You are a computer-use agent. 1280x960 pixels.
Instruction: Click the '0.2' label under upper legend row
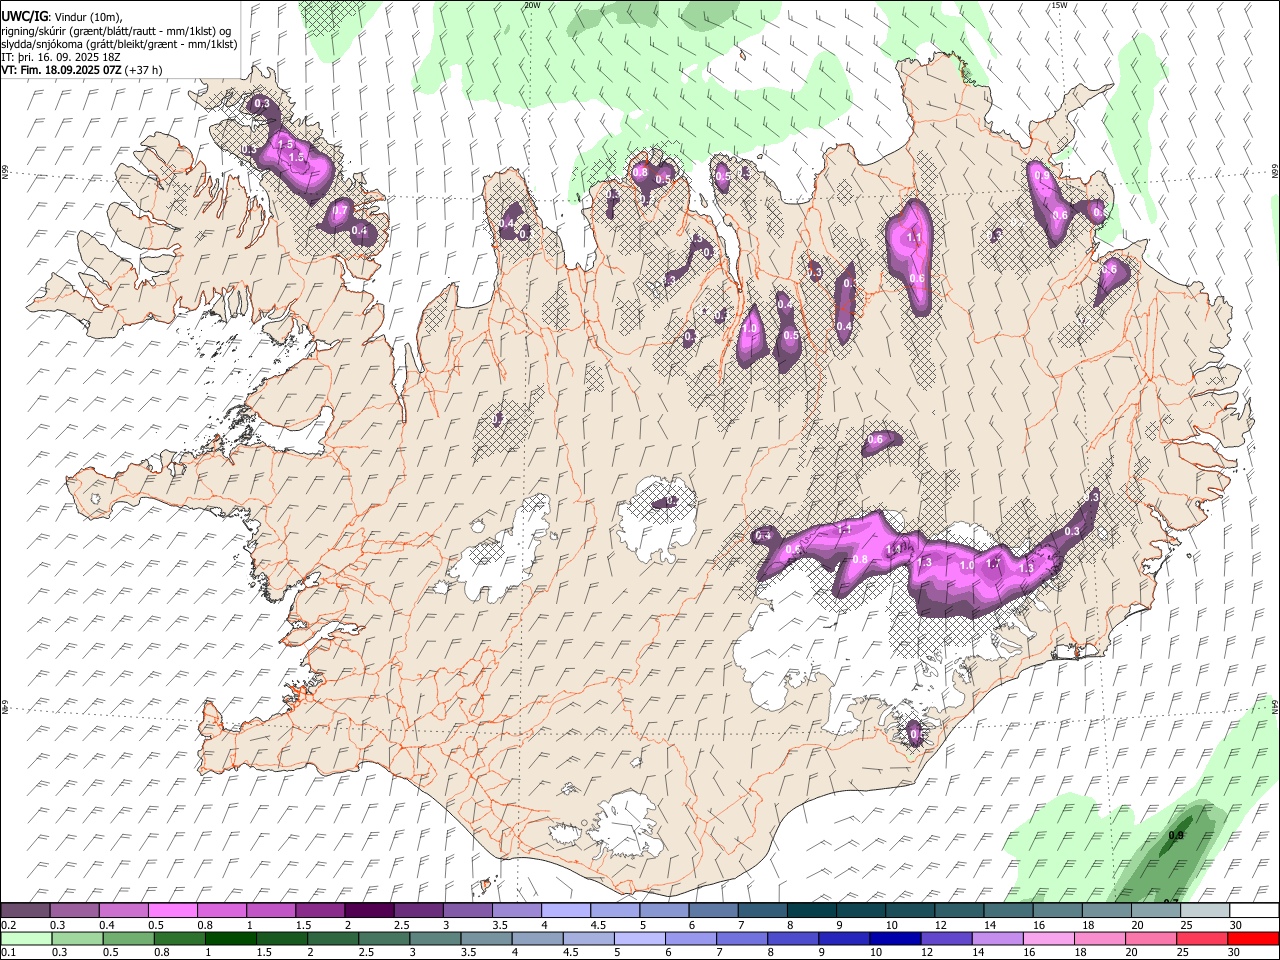pyautogui.click(x=8, y=925)
